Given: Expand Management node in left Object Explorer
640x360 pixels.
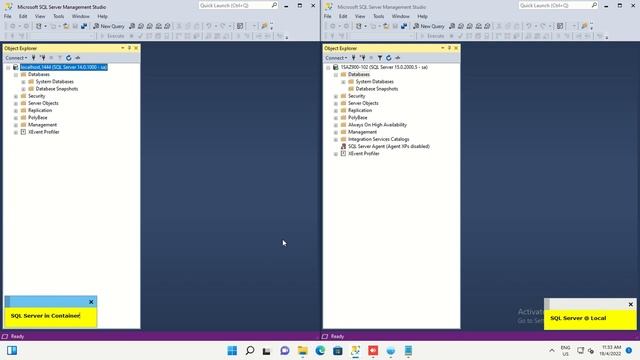Looking at the screenshot, I should [x=16, y=125].
